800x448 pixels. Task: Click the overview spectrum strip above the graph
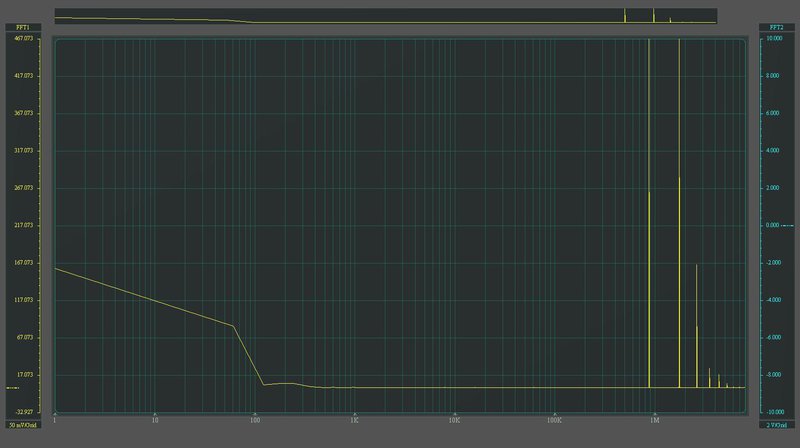(x=386, y=16)
